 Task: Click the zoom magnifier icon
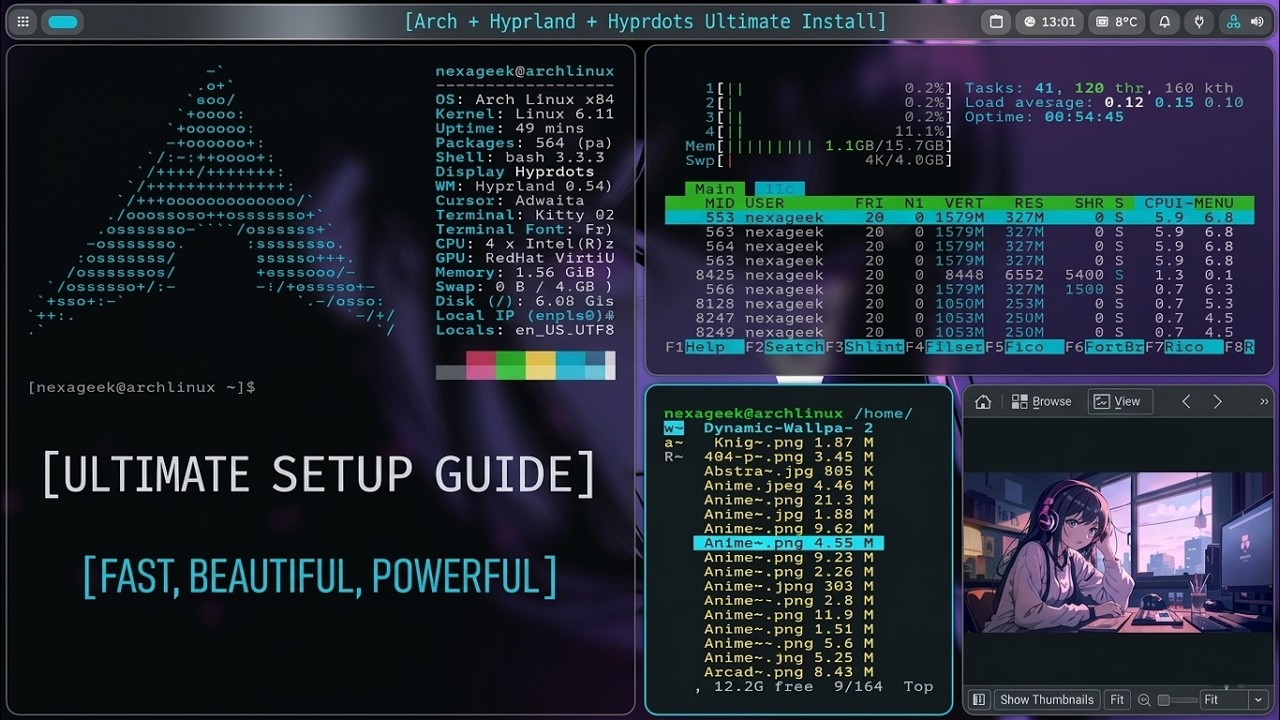point(1145,700)
